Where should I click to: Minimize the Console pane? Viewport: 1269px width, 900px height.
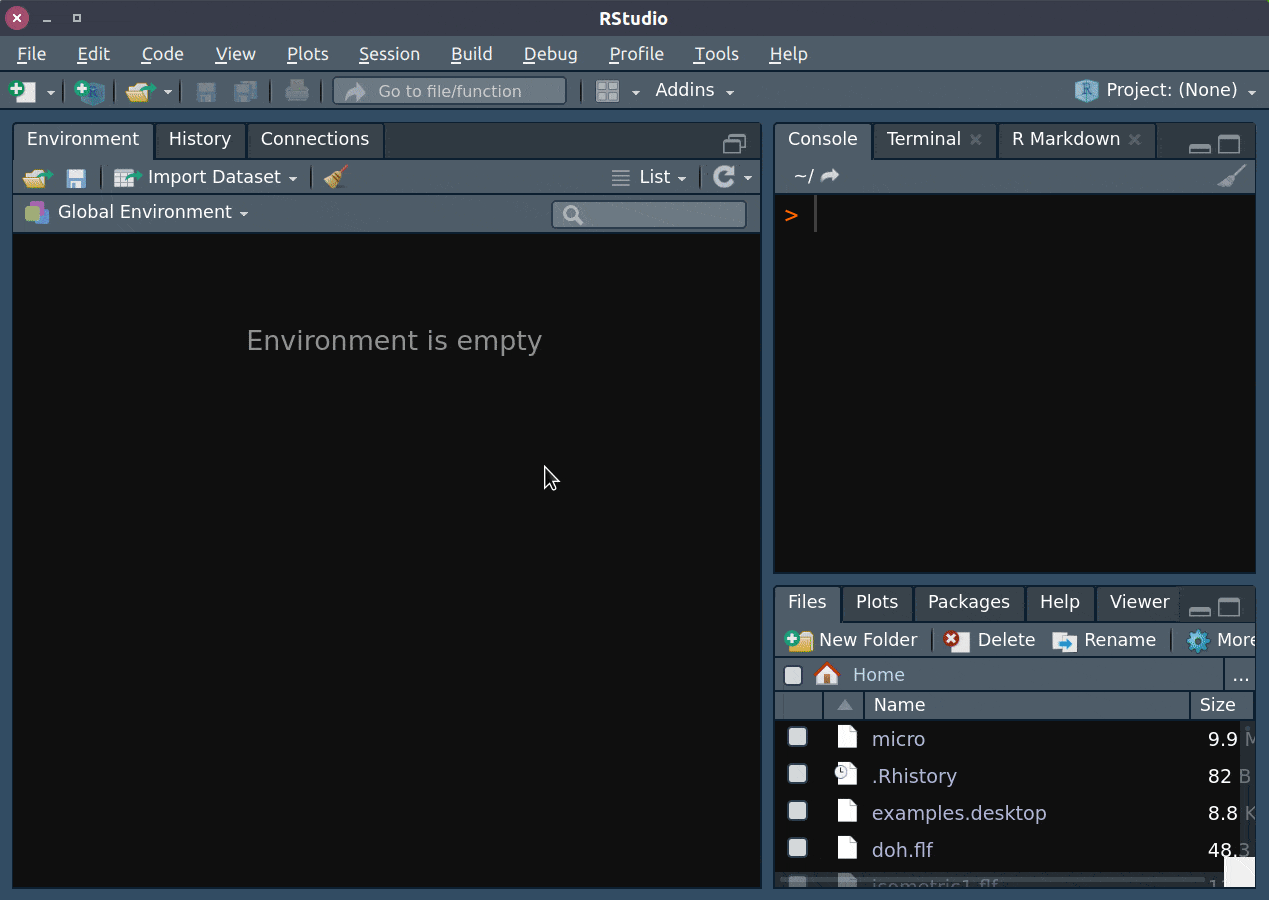pos(1199,147)
